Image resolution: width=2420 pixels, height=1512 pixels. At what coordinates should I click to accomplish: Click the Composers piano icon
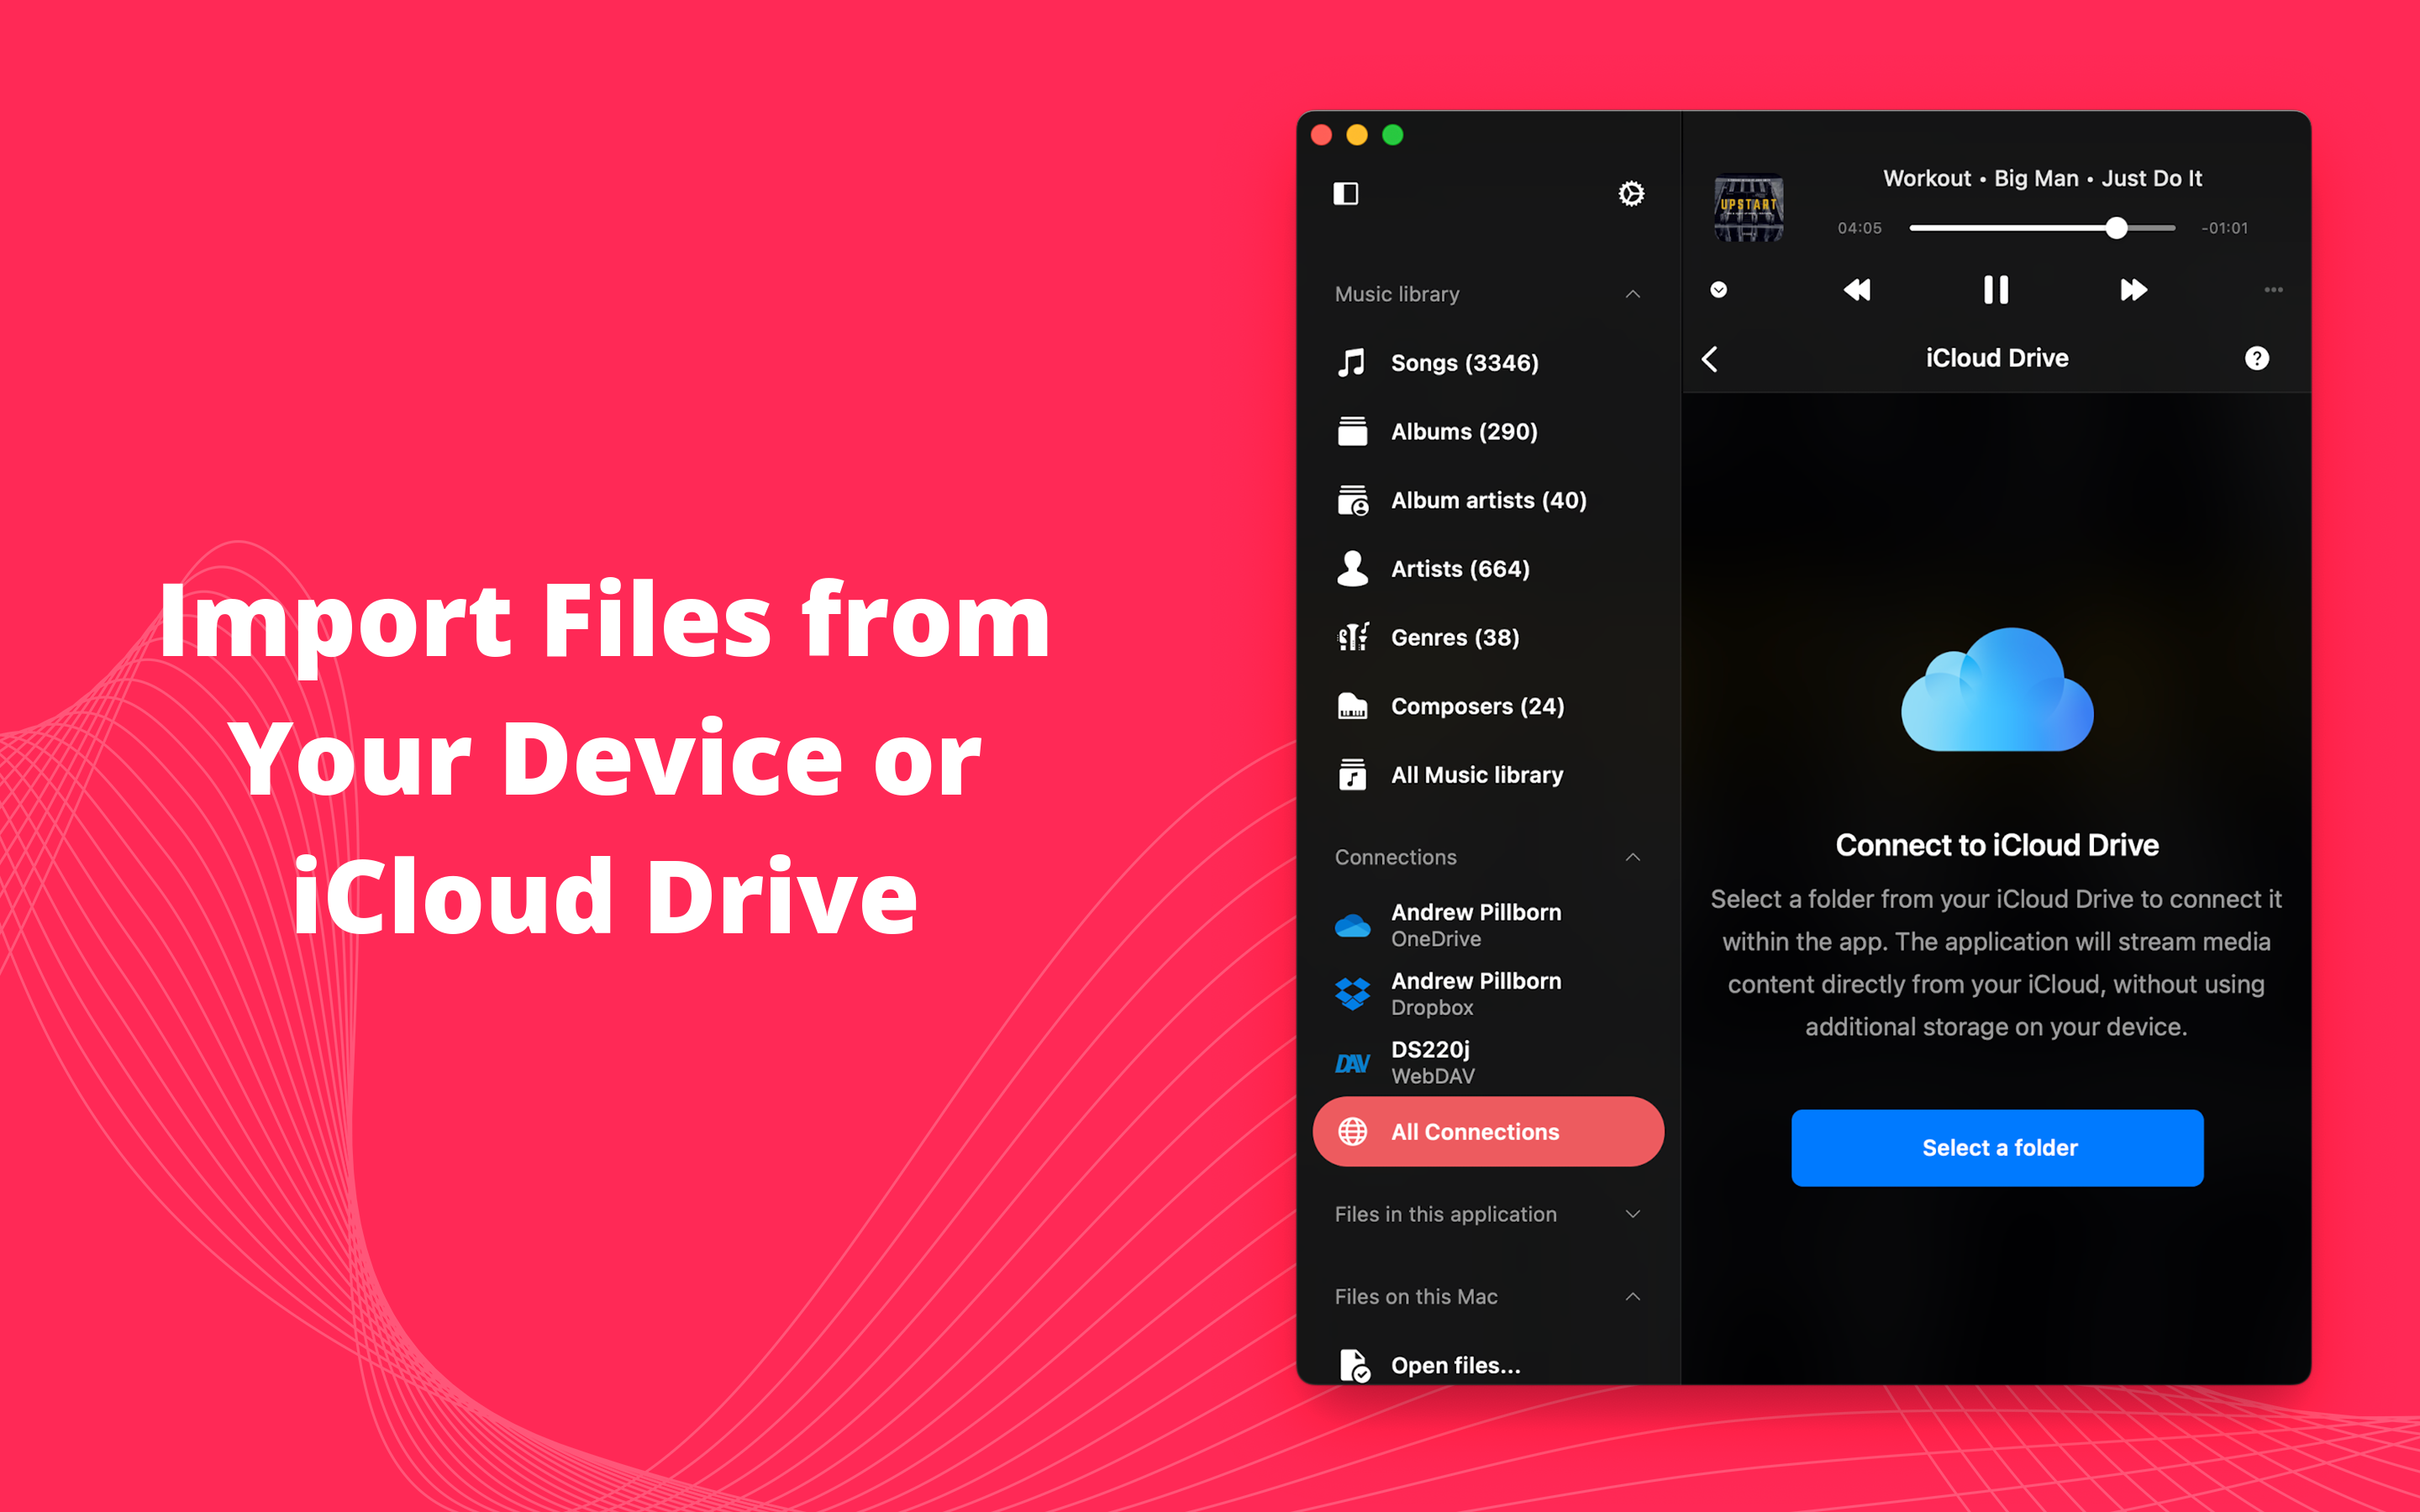tap(1352, 706)
